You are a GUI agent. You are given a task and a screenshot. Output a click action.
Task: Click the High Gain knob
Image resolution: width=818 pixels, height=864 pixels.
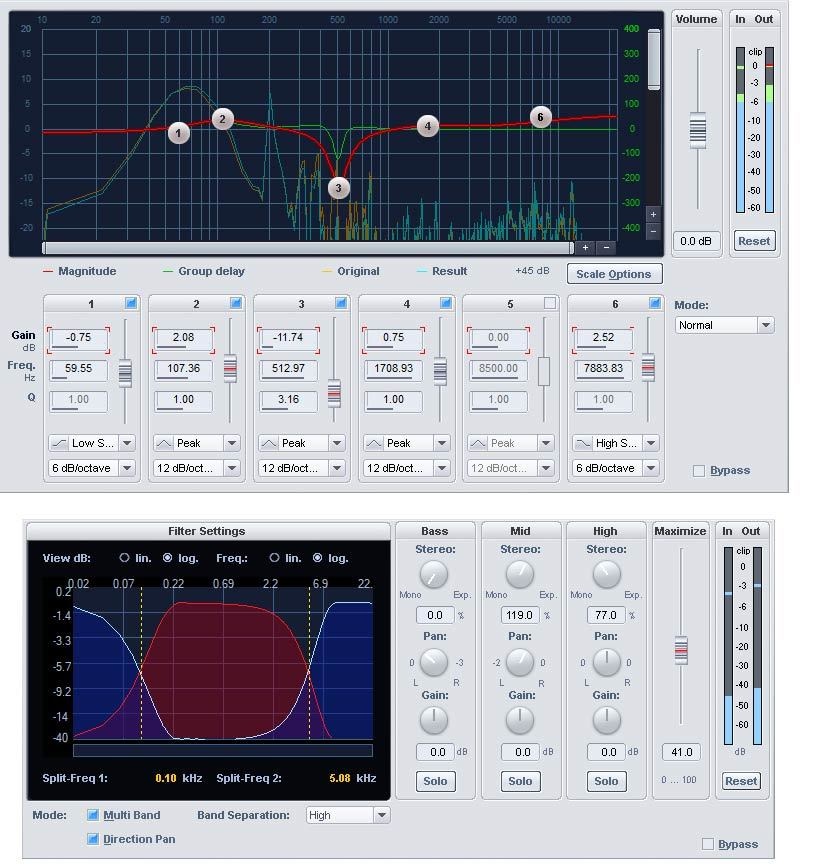coord(606,719)
